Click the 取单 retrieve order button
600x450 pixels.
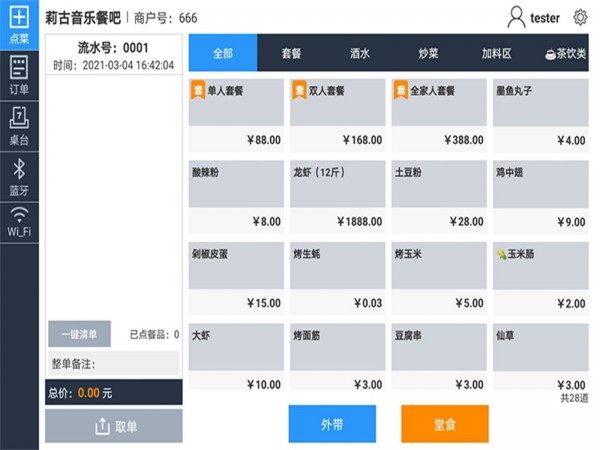pyautogui.click(x=114, y=426)
